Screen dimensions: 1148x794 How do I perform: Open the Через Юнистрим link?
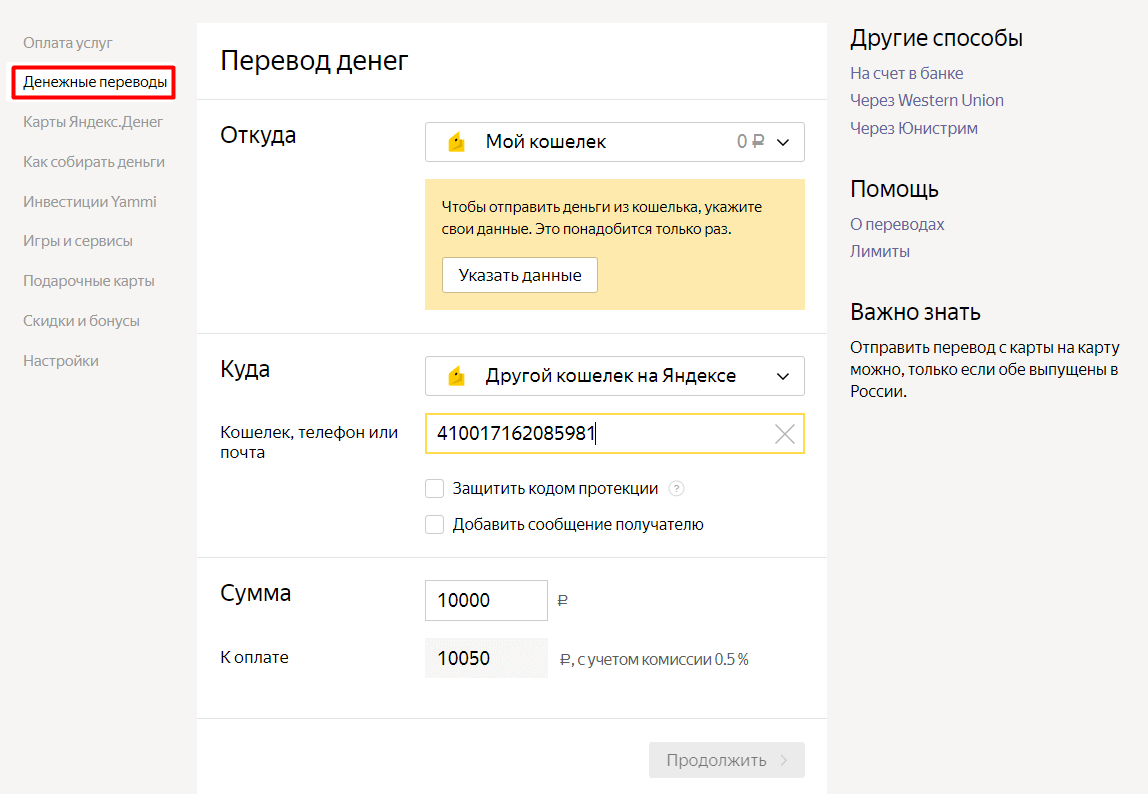[914, 128]
